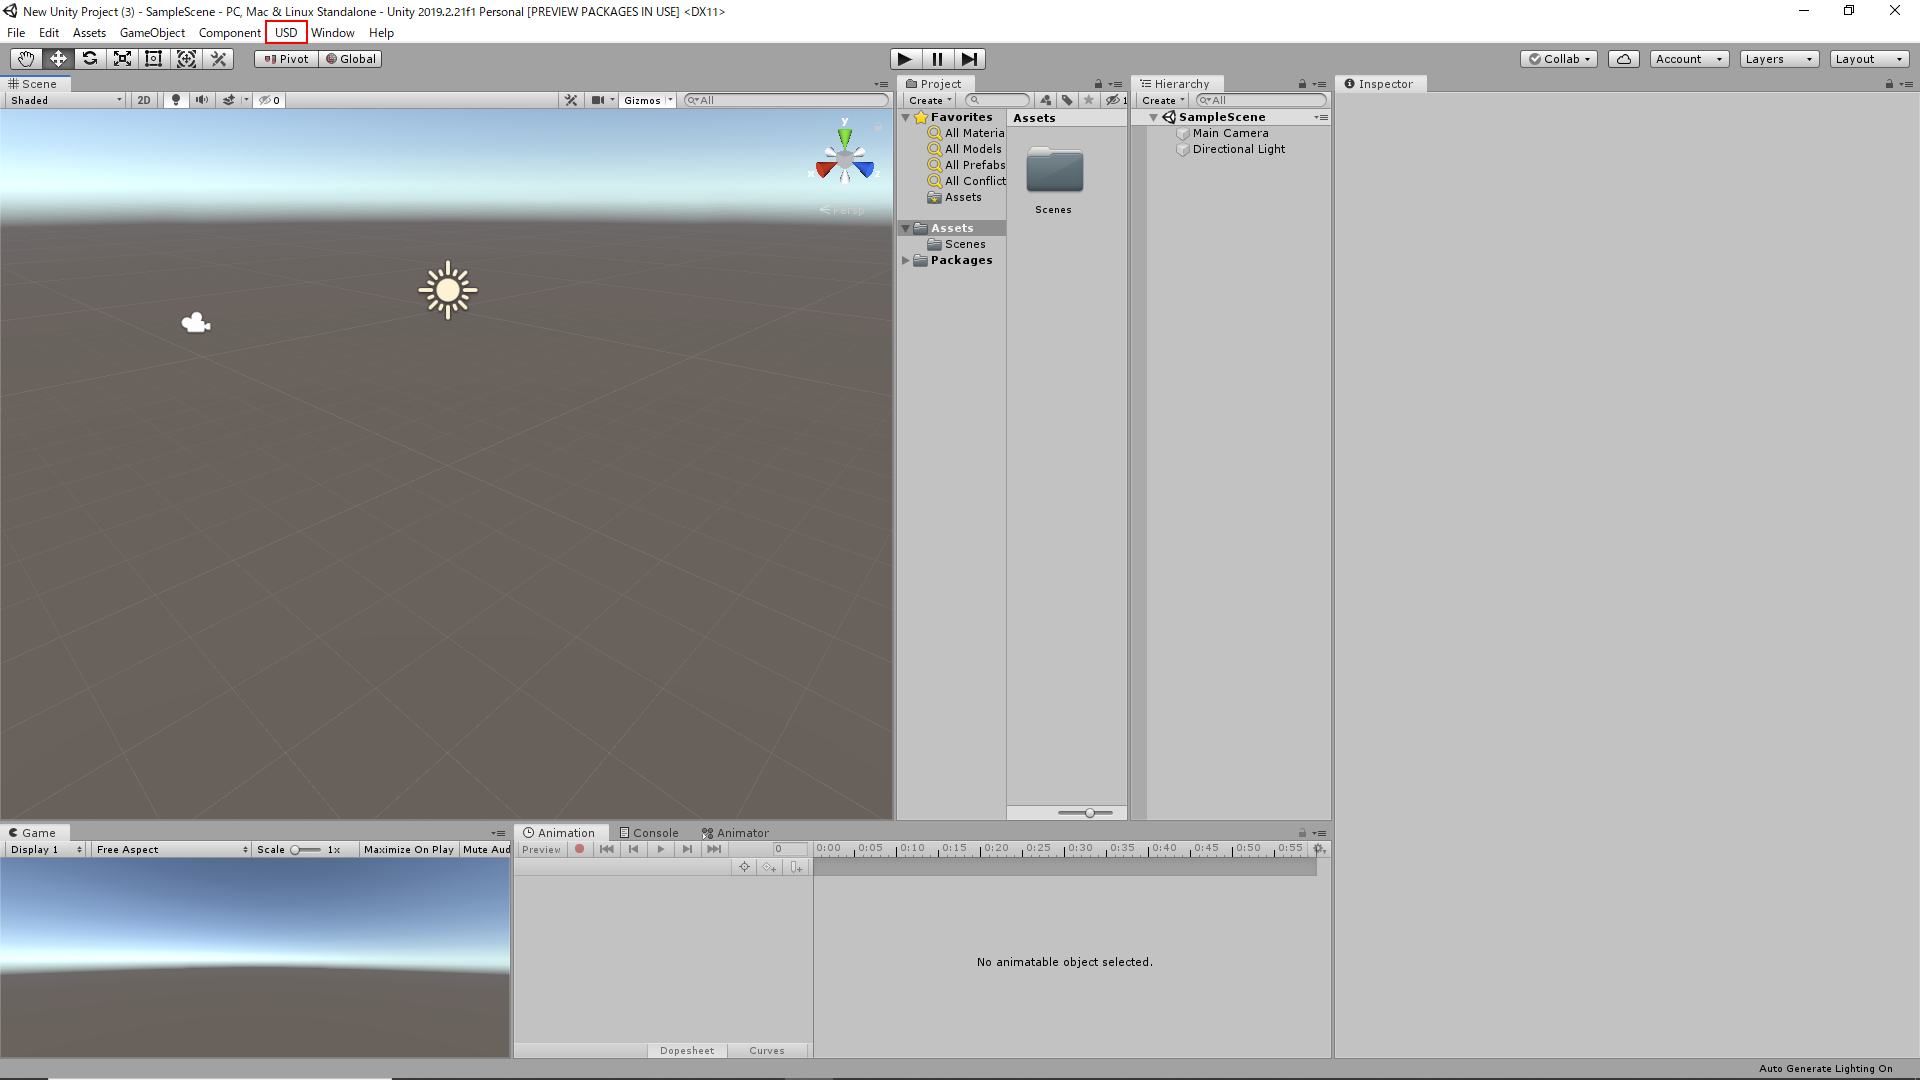Click the Step frame button
This screenshot has height=1080, width=1920.
[969, 59]
